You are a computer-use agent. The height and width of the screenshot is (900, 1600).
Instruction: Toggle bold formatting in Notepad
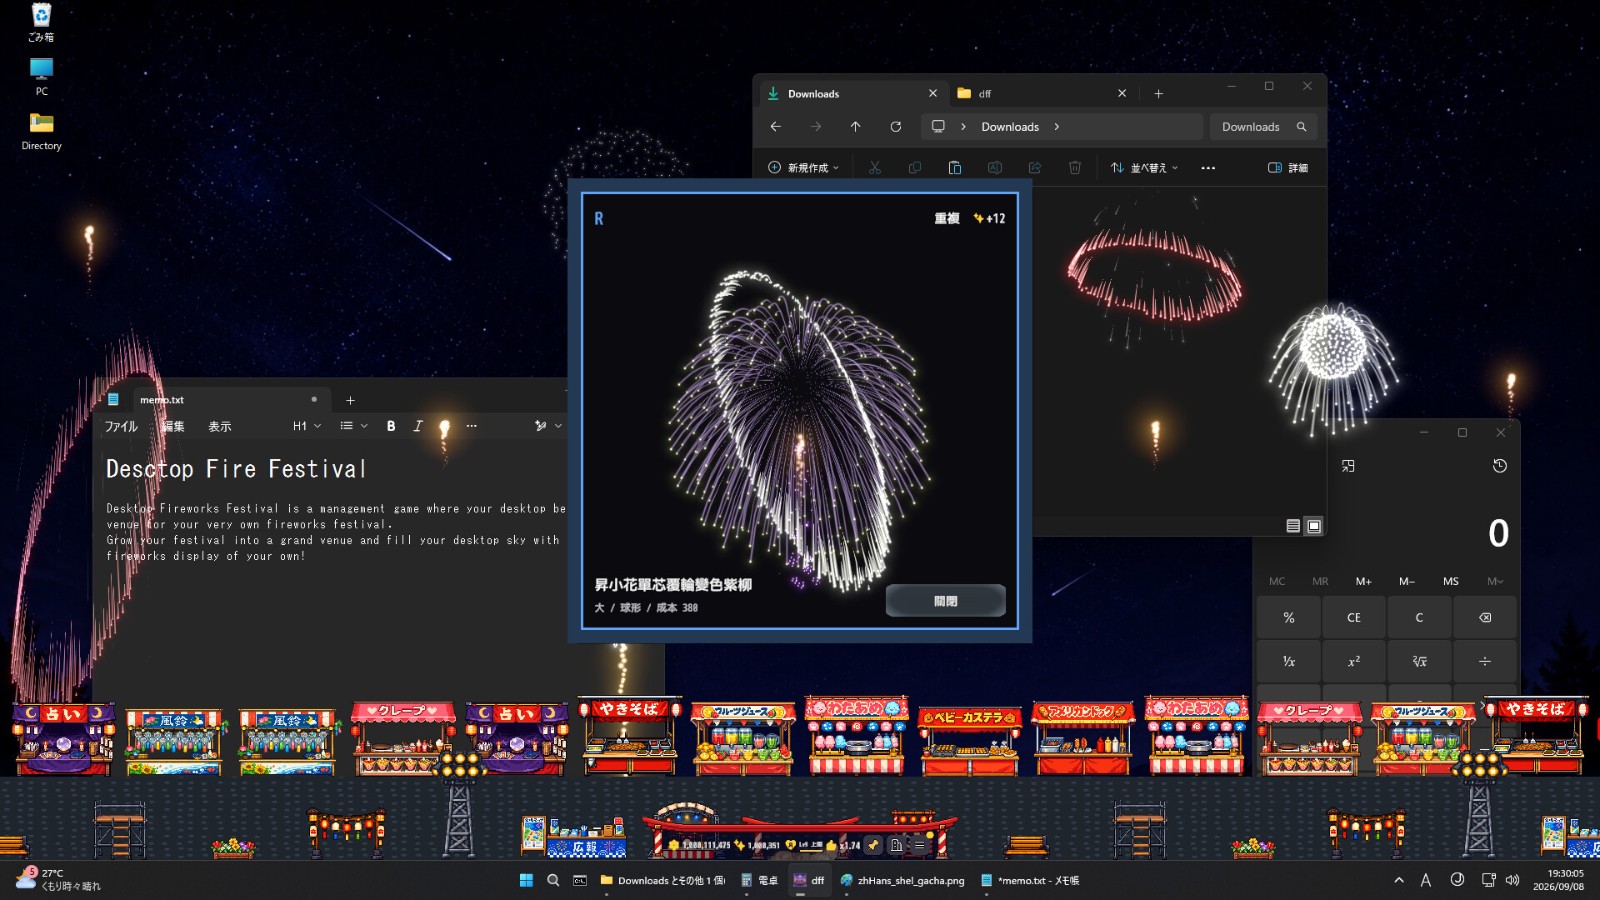tap(391, 426)
